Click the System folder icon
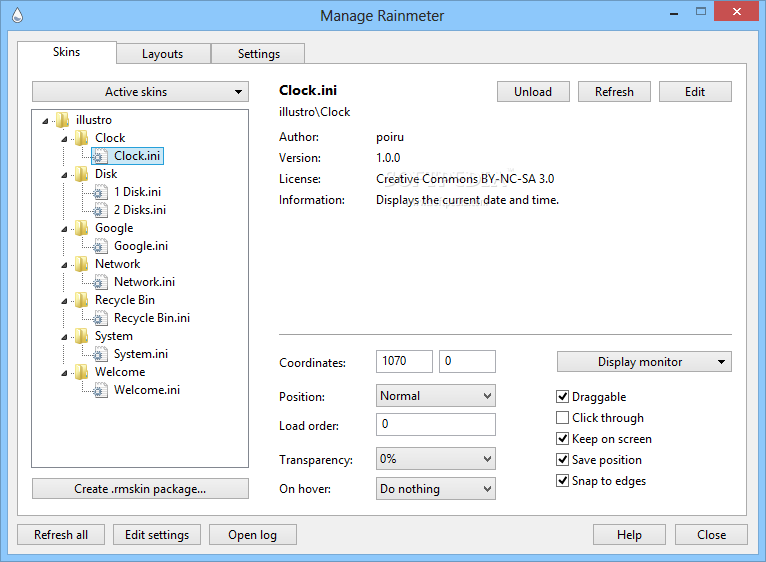Viewport: 766px width, 562px height. pyautogui.click(x=82, y=336)
